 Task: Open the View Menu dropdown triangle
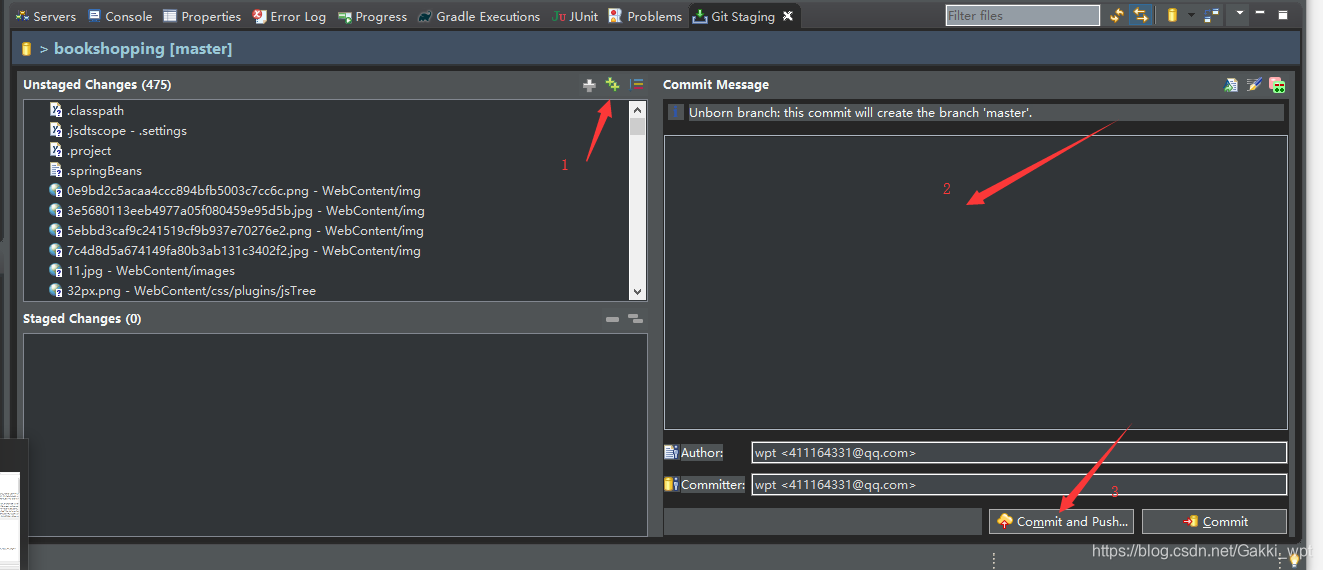[1241, 14]
